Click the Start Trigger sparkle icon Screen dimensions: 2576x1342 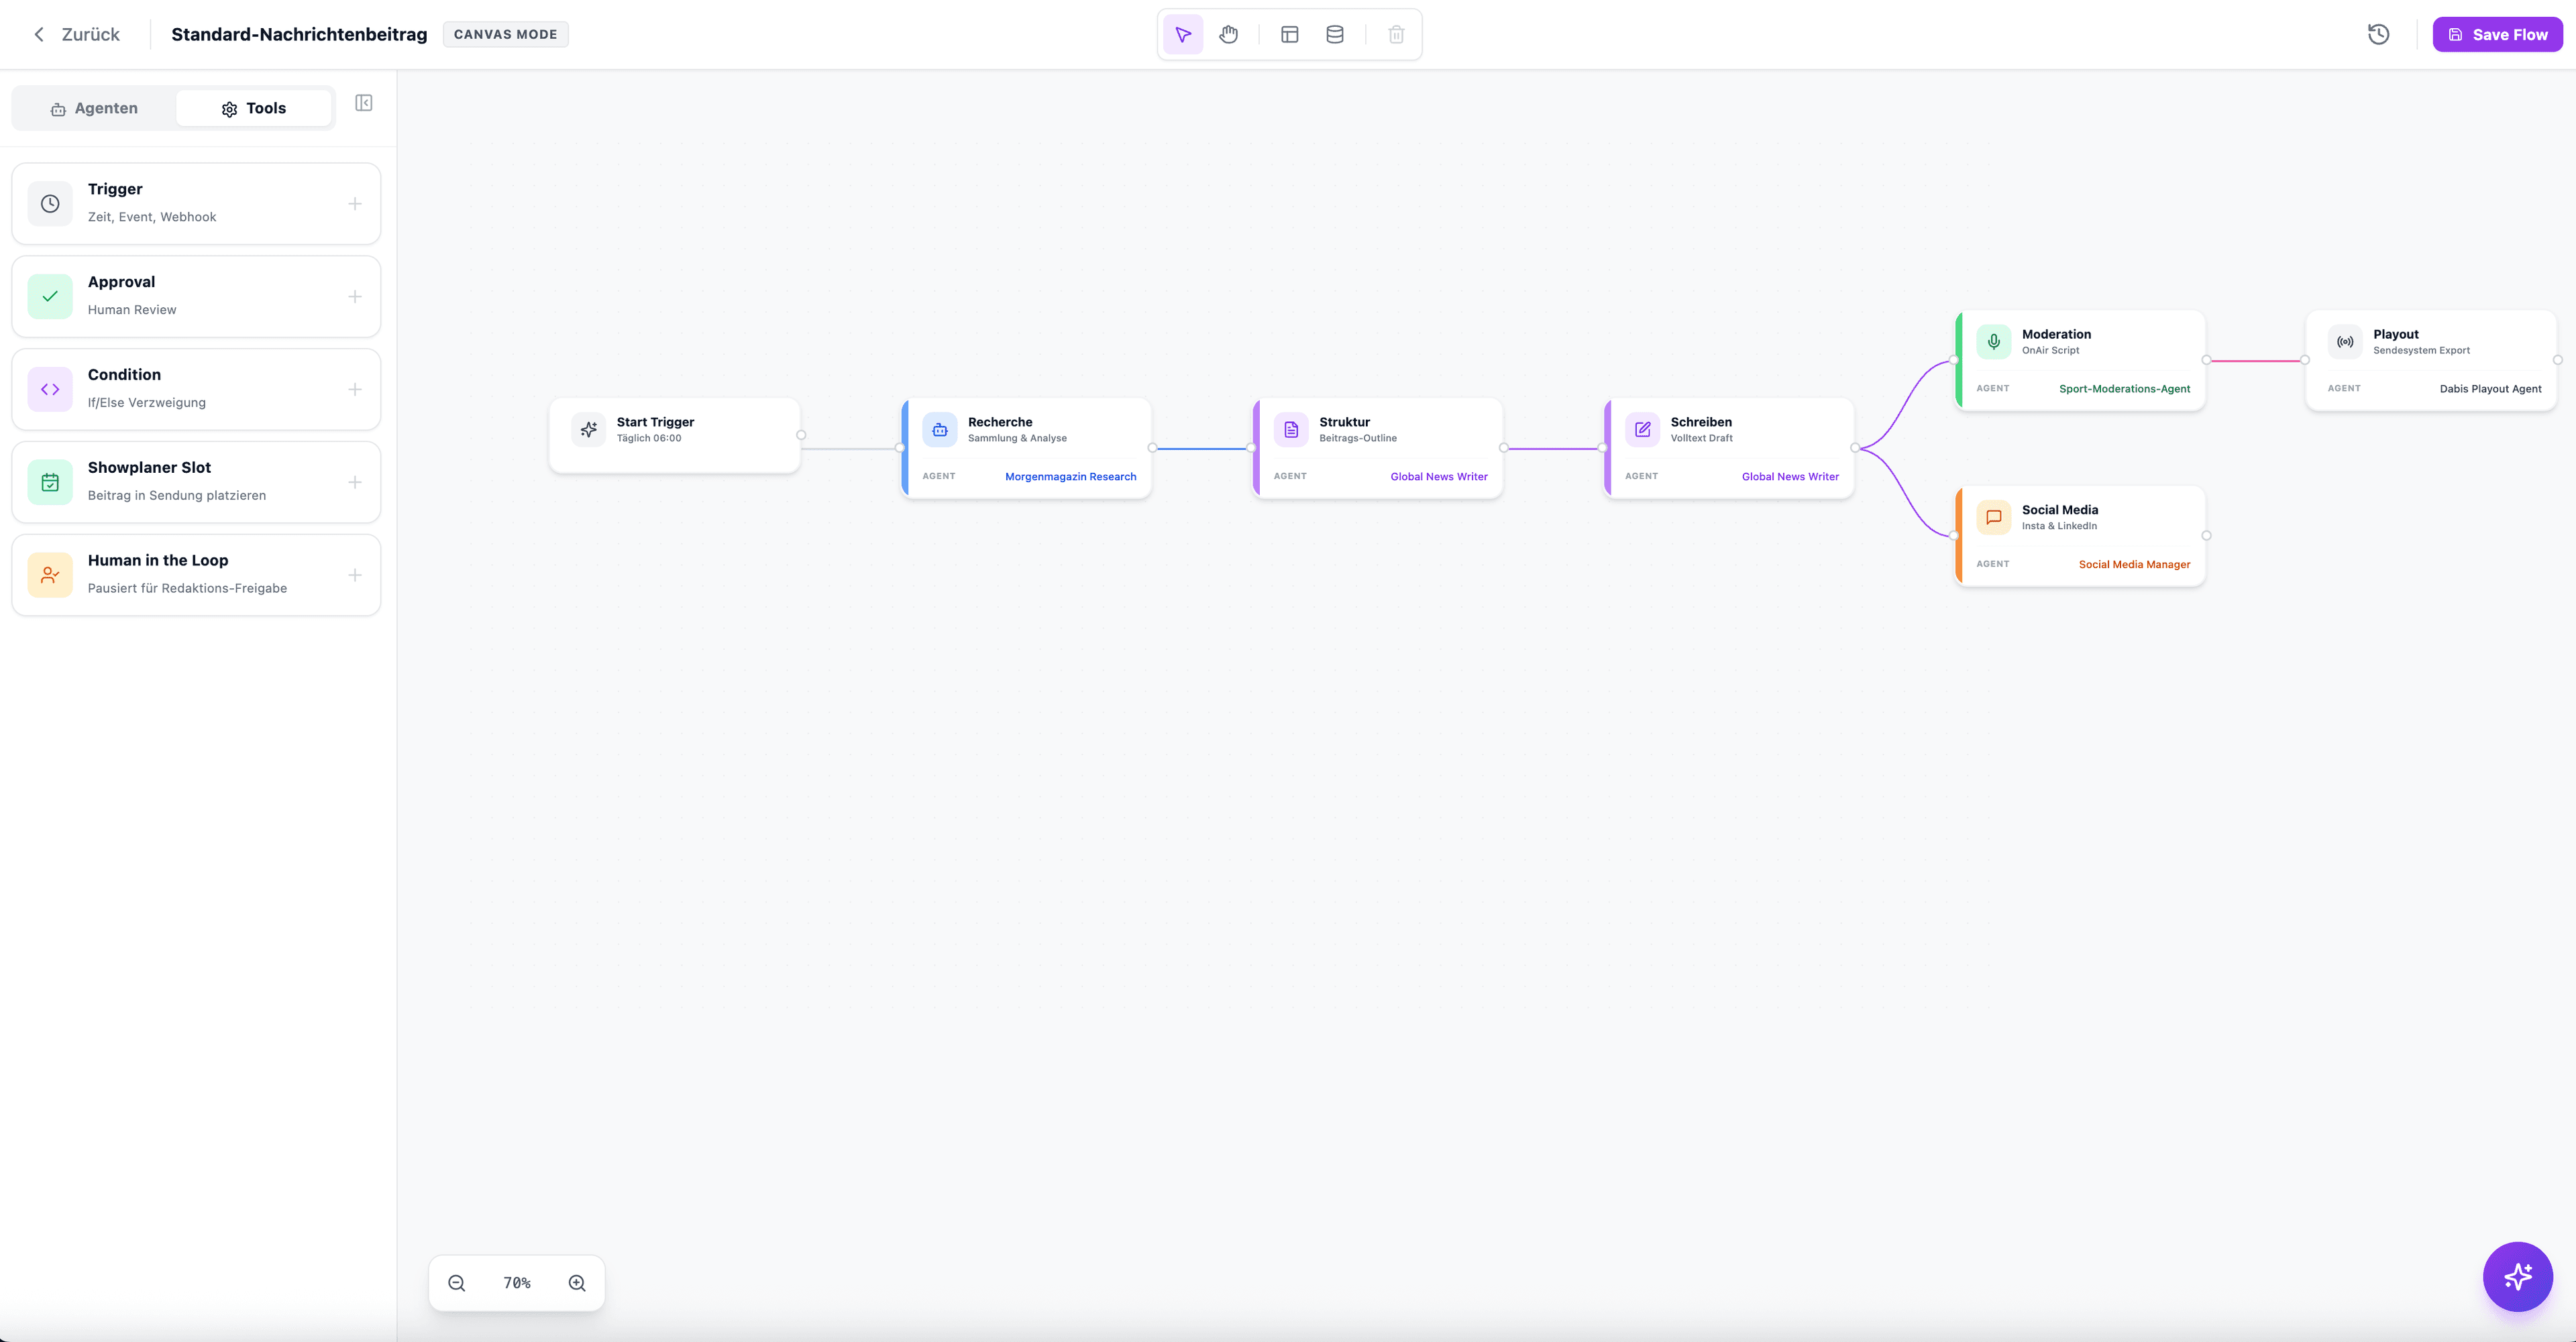pyautogui.click(x=589, y=429)
